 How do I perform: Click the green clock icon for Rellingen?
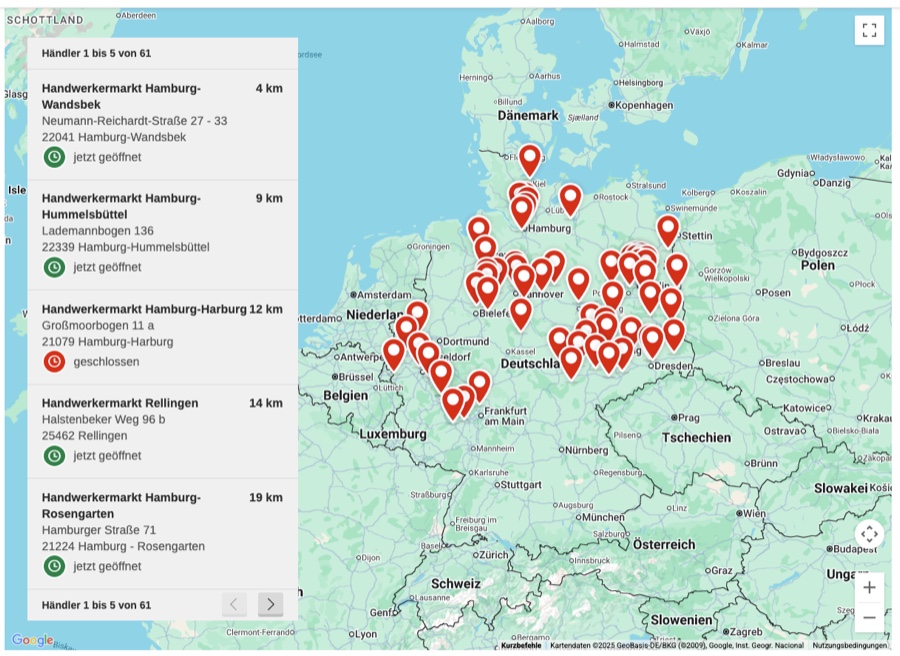[54, 456]
